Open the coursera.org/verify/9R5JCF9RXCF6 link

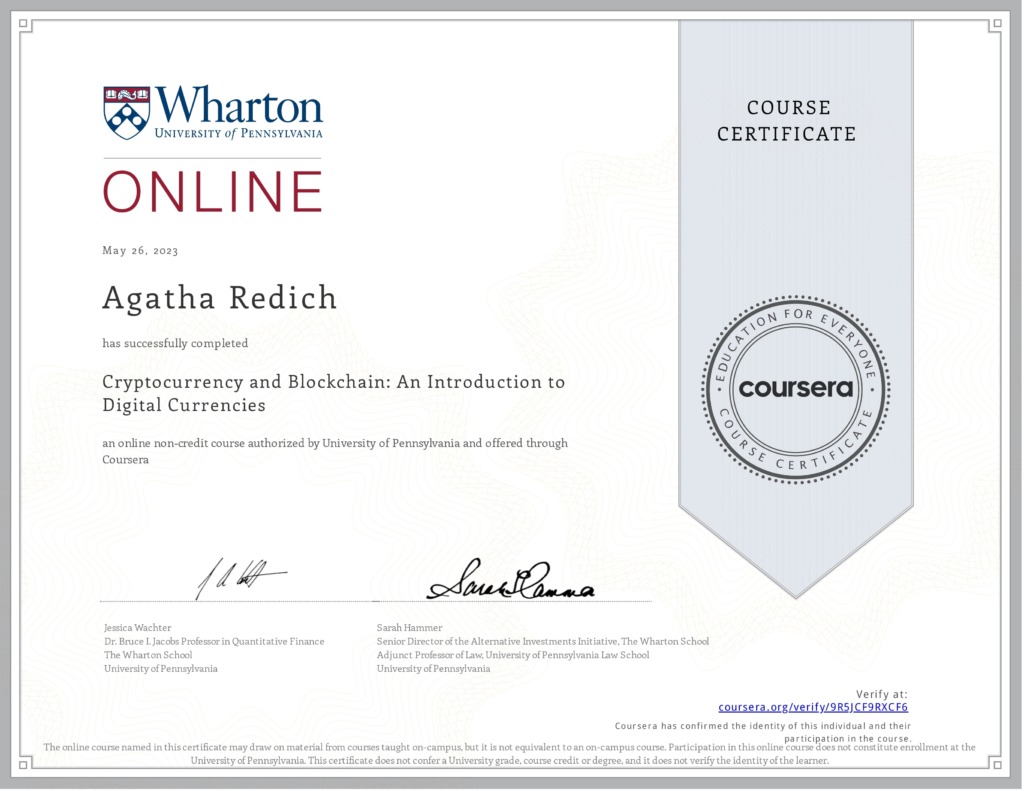tap(812, 707)
